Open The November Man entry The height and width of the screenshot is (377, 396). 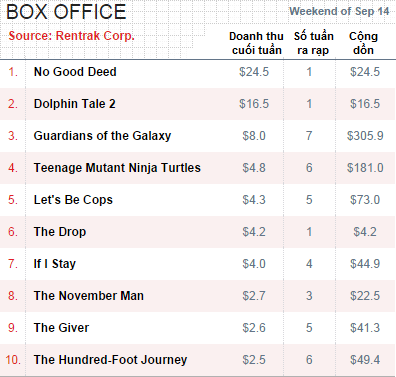[89, 296]
